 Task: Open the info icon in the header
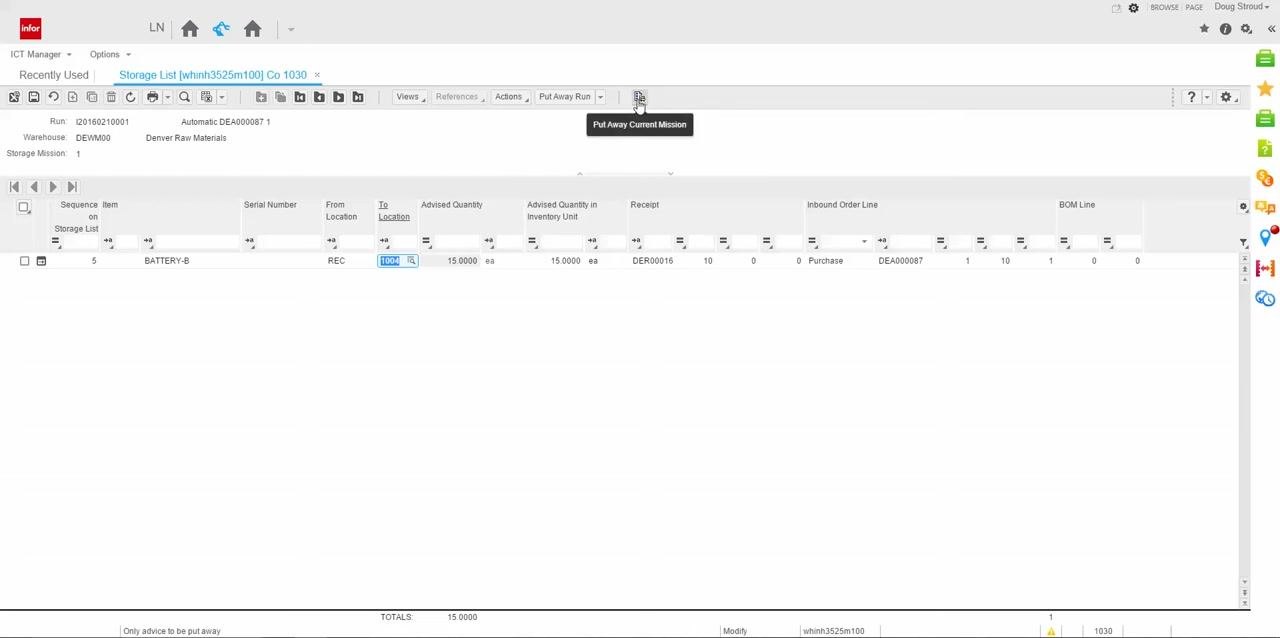pos(1225,29)
